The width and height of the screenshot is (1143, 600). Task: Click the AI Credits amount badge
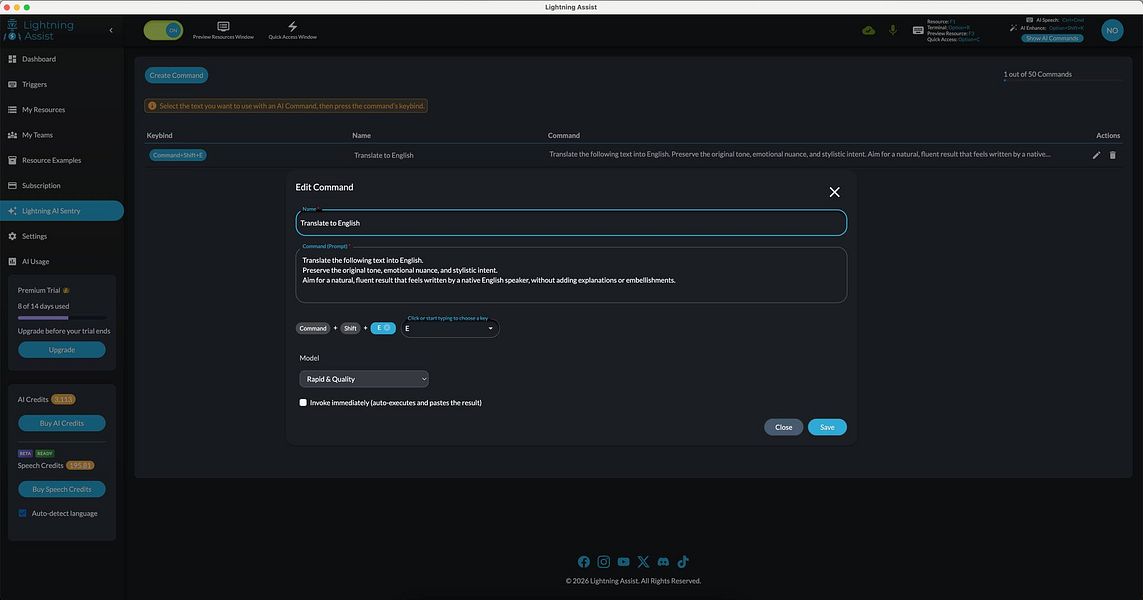[x=63, y=400]
